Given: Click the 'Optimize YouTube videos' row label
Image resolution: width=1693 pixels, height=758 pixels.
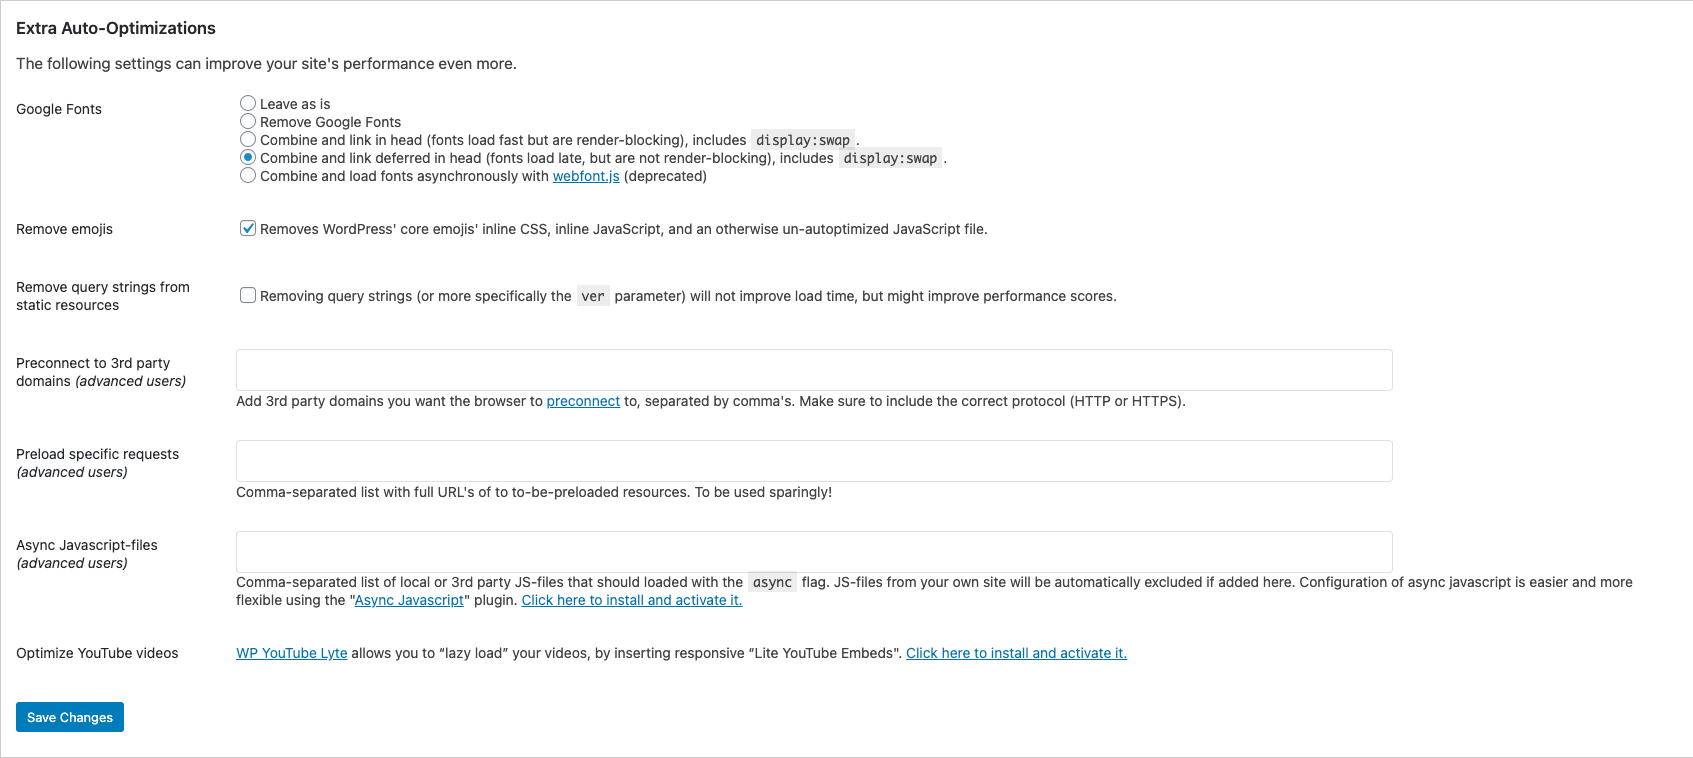Looking at the screenshot, I should (x=97, y=653).
